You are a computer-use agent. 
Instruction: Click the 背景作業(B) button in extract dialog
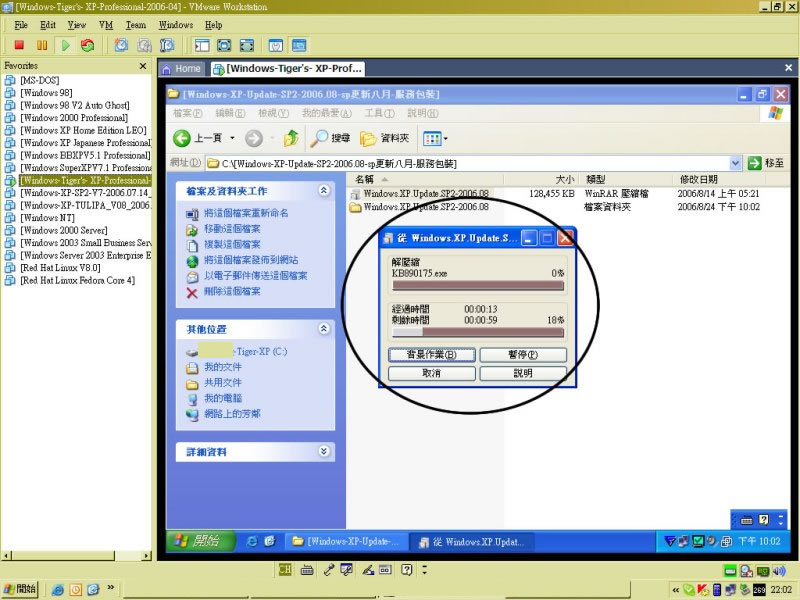[432, 355]
